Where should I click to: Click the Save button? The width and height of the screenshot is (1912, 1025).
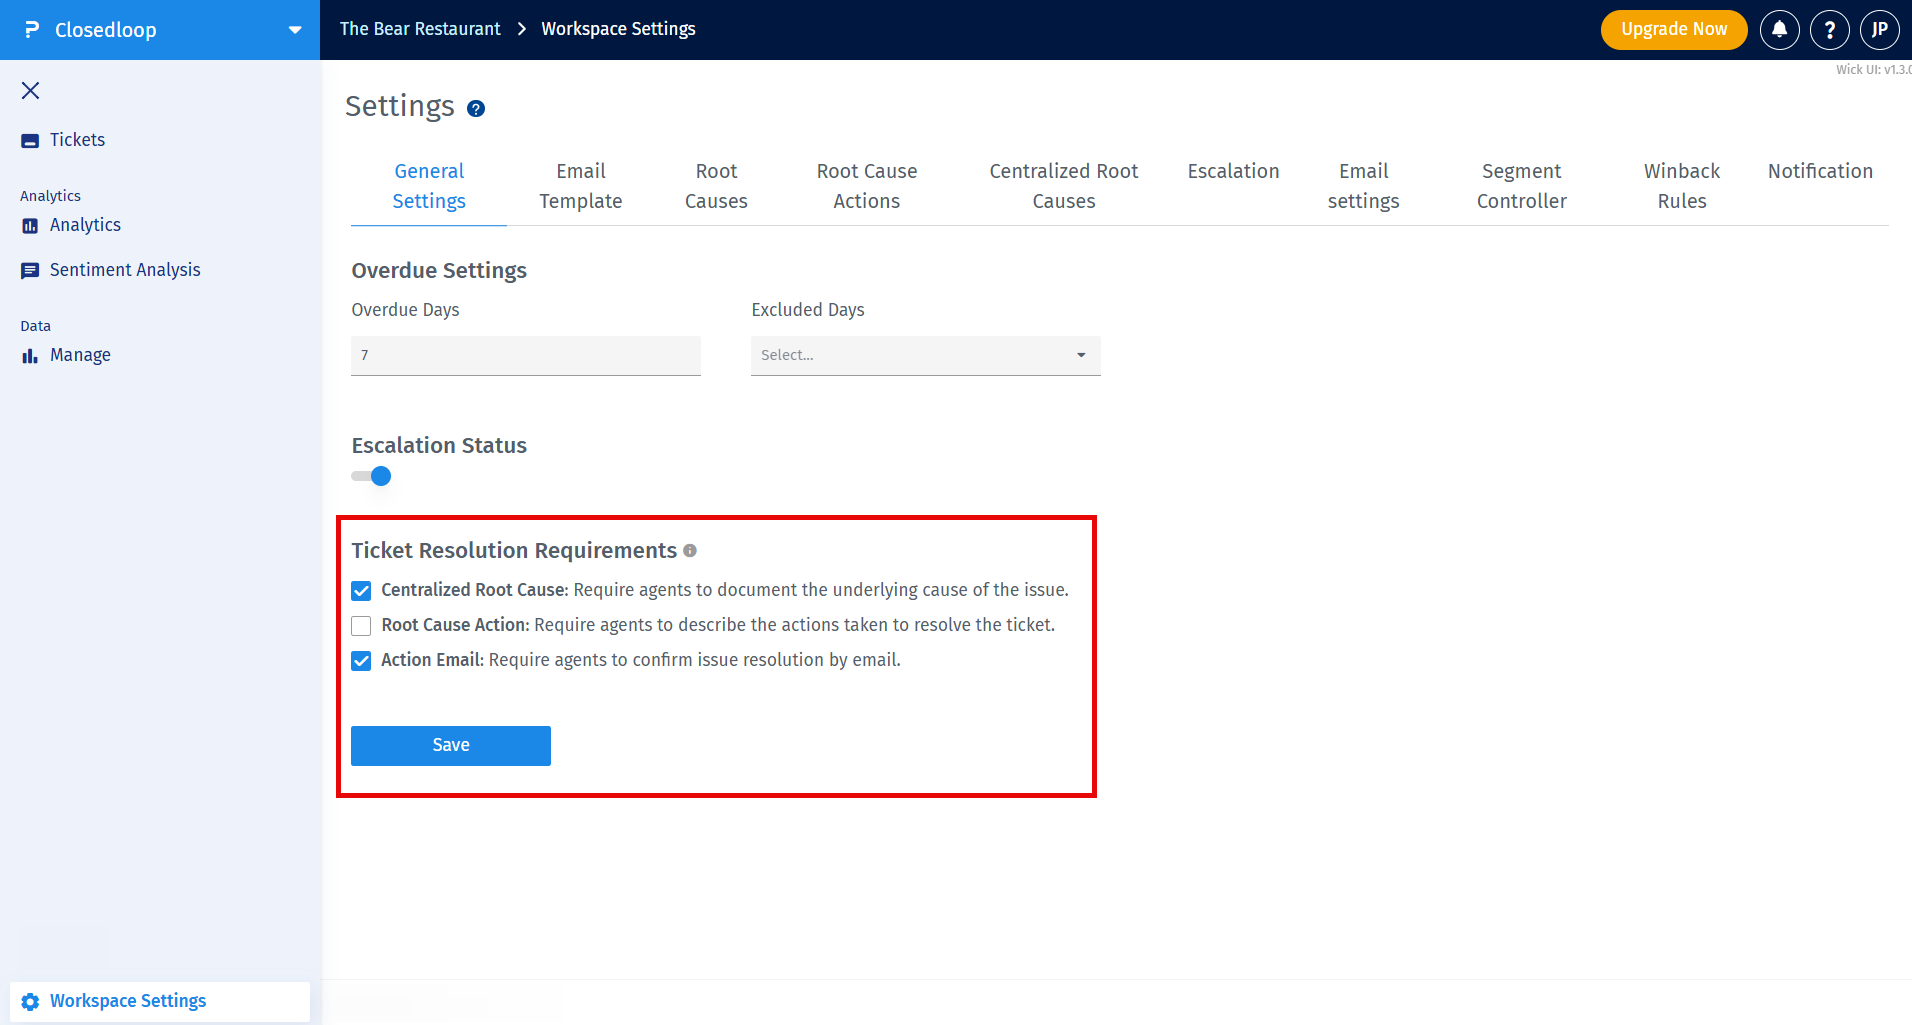click(x=450, y=746)
